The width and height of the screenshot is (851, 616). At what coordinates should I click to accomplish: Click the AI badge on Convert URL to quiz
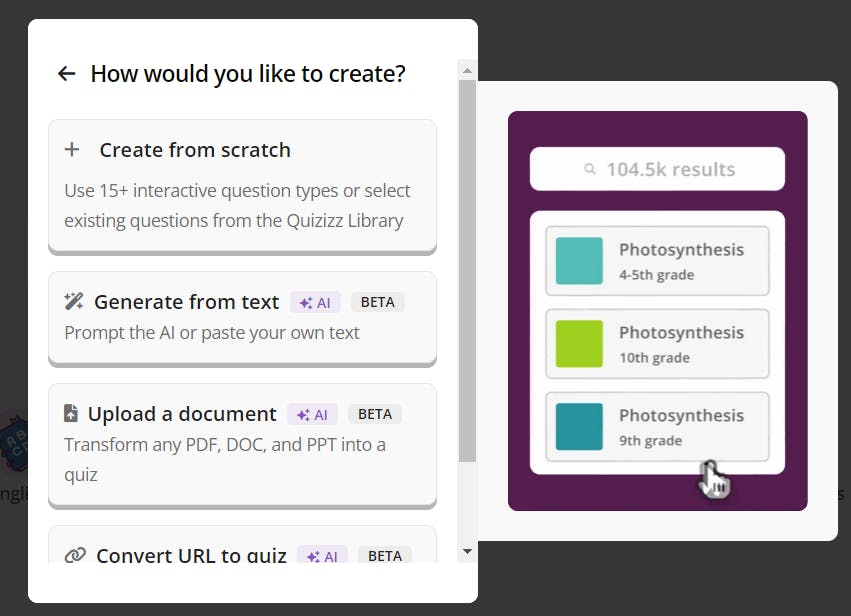322,555
